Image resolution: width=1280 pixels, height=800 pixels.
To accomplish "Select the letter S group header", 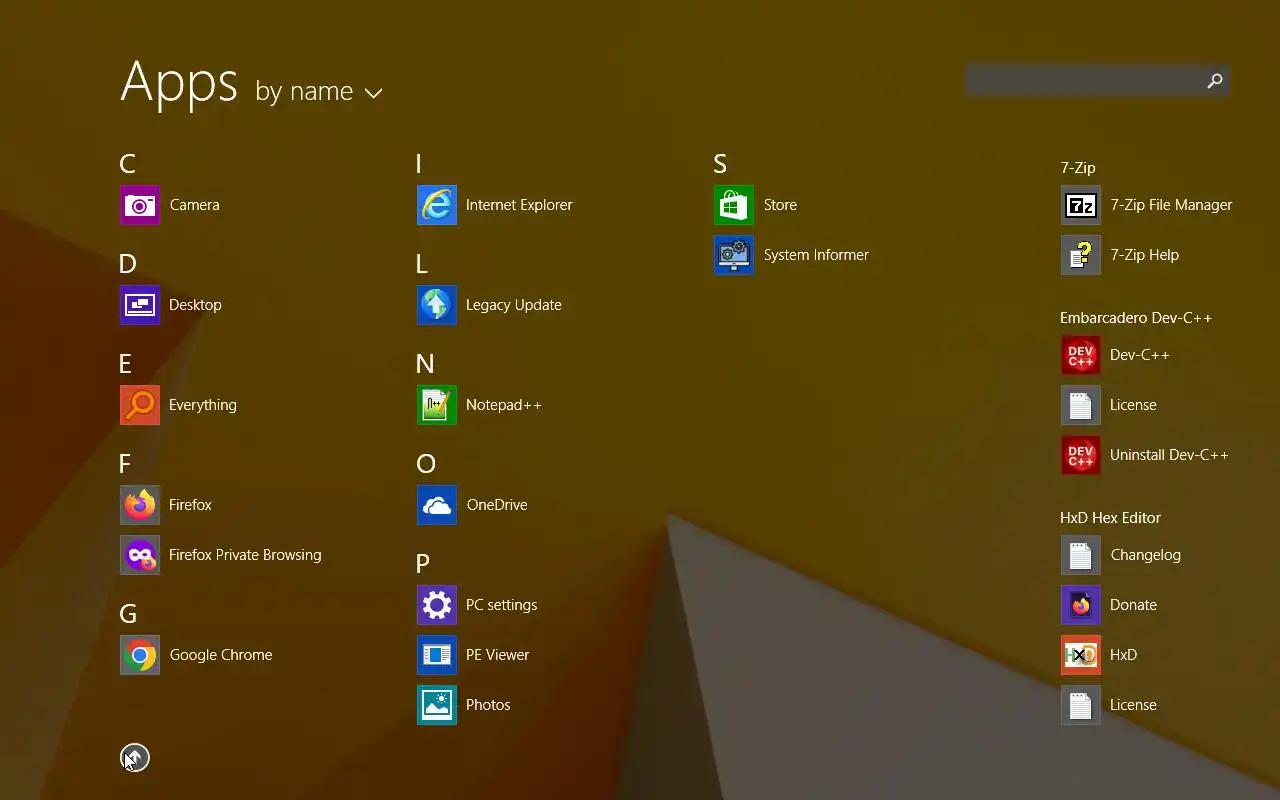I will 720,164.
